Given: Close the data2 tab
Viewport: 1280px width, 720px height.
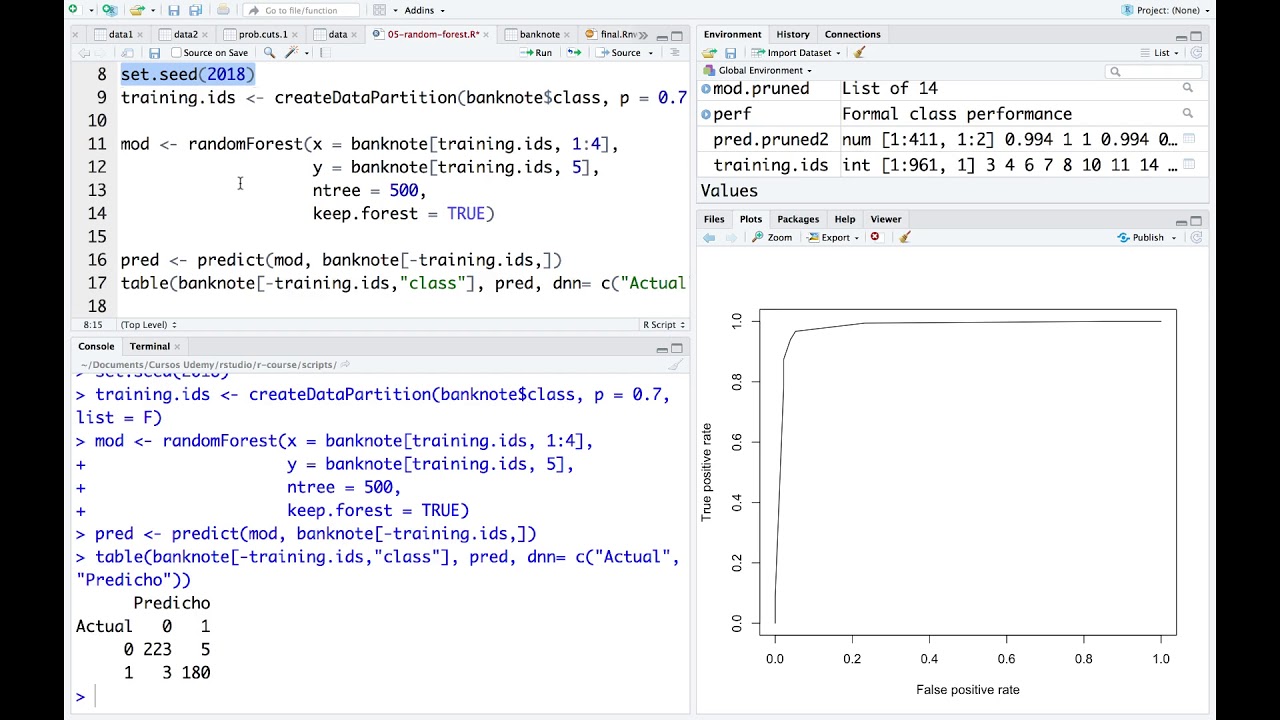Looking at the screenshot, I should click(205, 35).
